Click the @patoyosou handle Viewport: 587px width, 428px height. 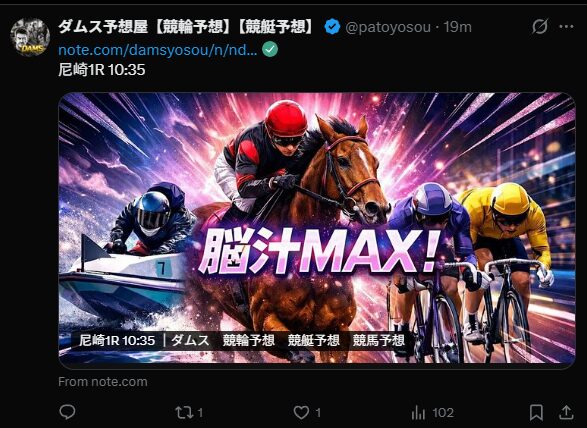[387, 27]
